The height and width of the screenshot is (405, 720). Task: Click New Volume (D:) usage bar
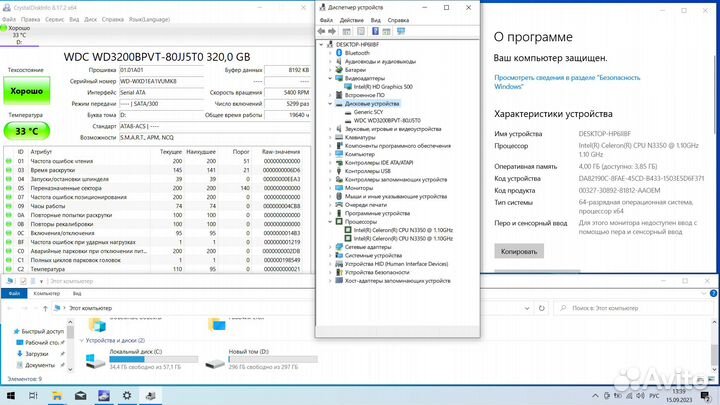(x=273, y=359)
